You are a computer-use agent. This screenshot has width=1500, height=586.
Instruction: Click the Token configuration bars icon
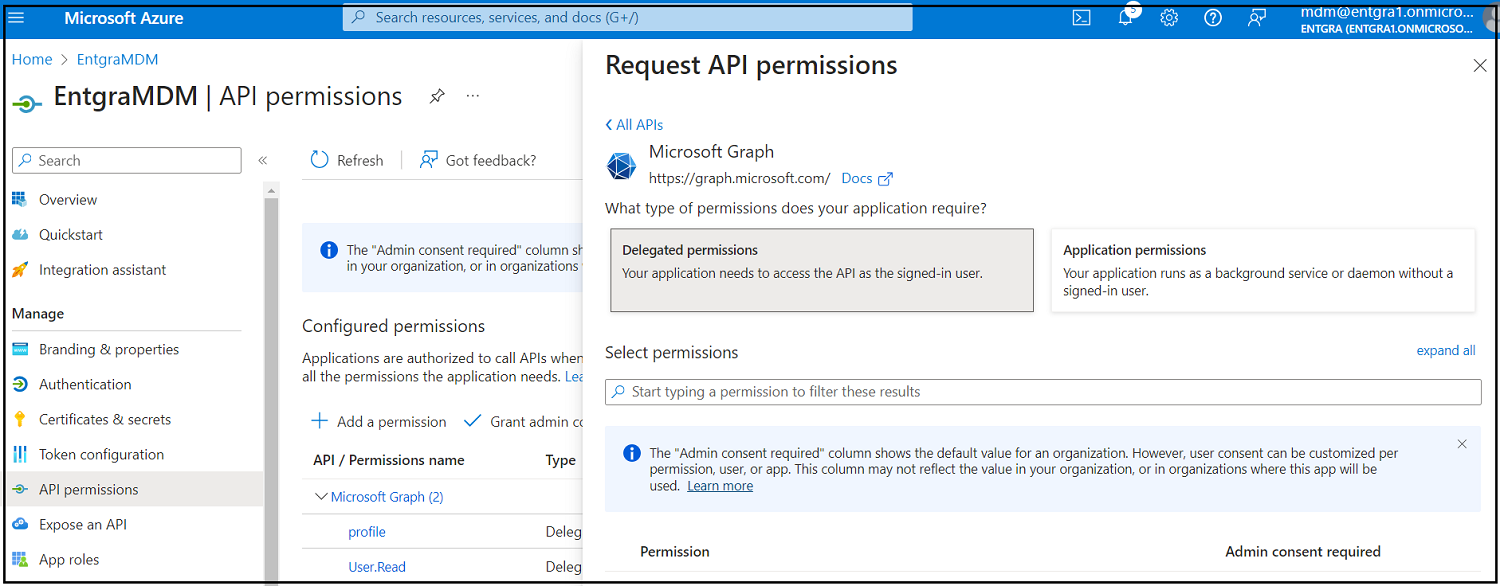click(x=19, y=454)
